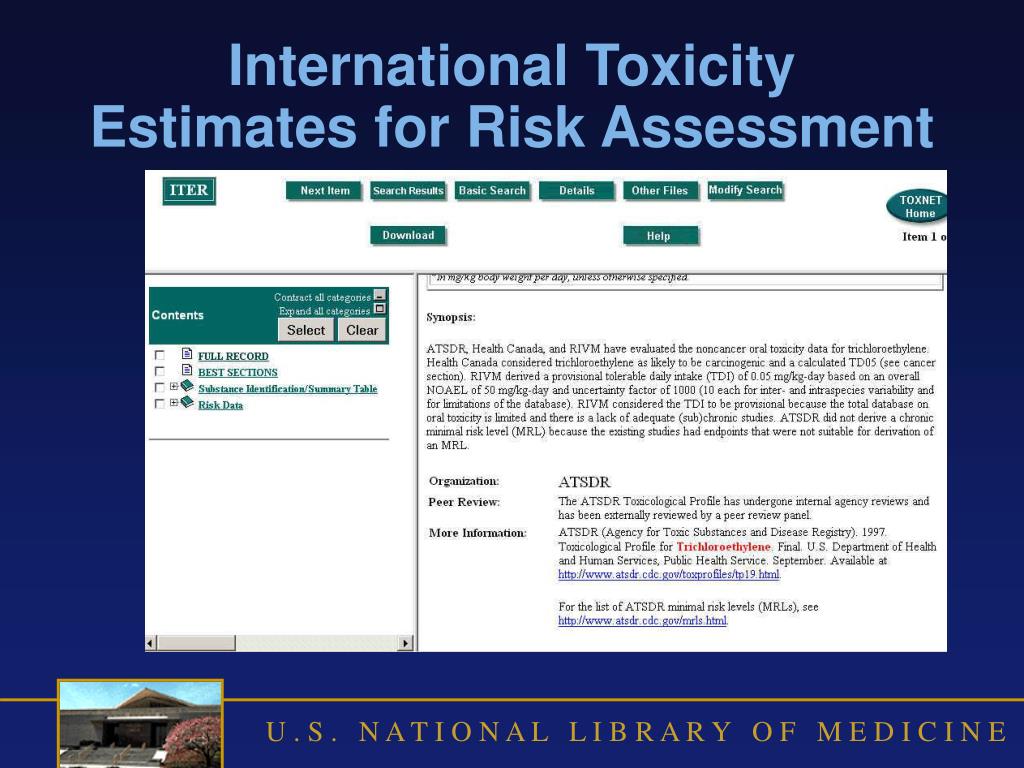Click the ITER logo

tap(189, 191)
